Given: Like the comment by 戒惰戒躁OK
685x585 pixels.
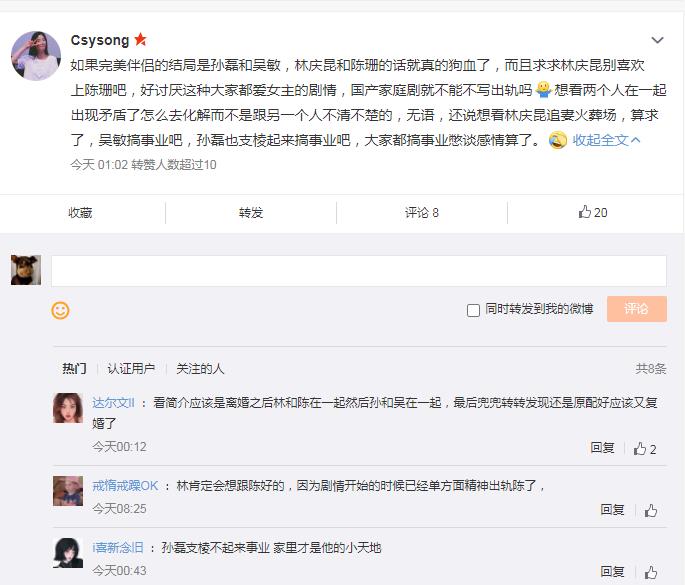Looking at the screenshot, I should click(651, 510).
